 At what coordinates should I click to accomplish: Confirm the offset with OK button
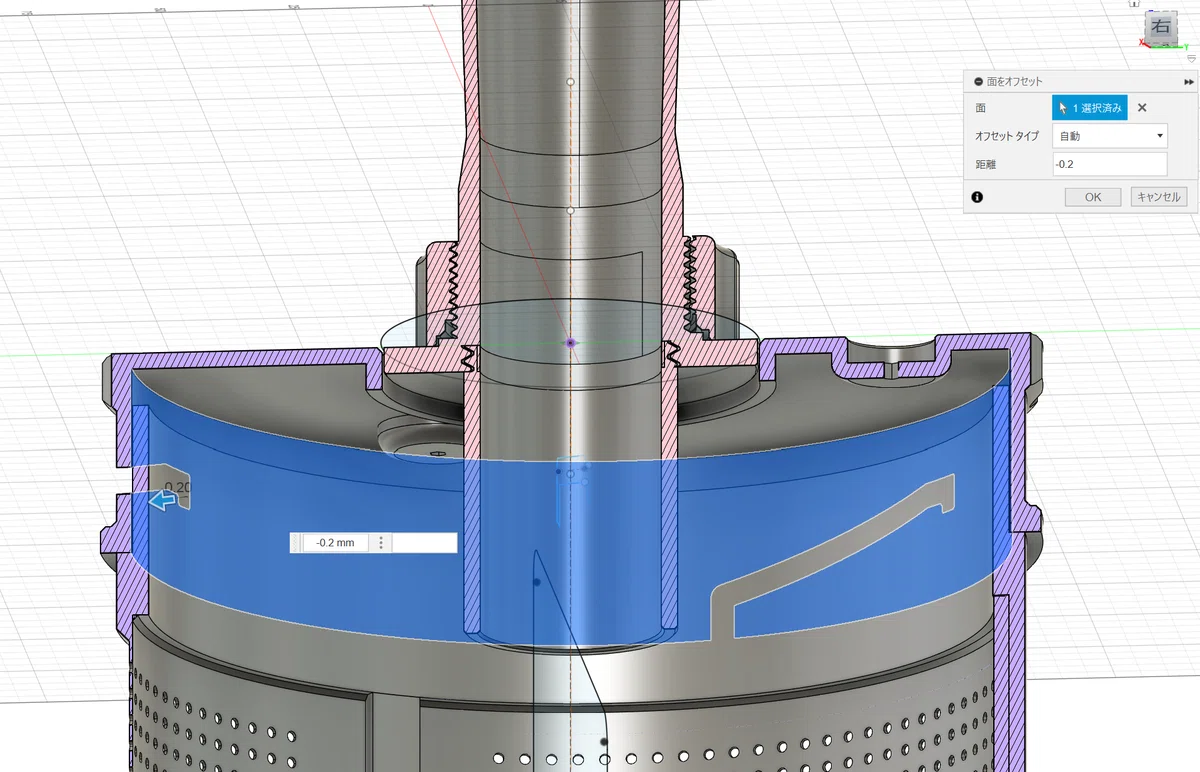(x=1092, y=197)
